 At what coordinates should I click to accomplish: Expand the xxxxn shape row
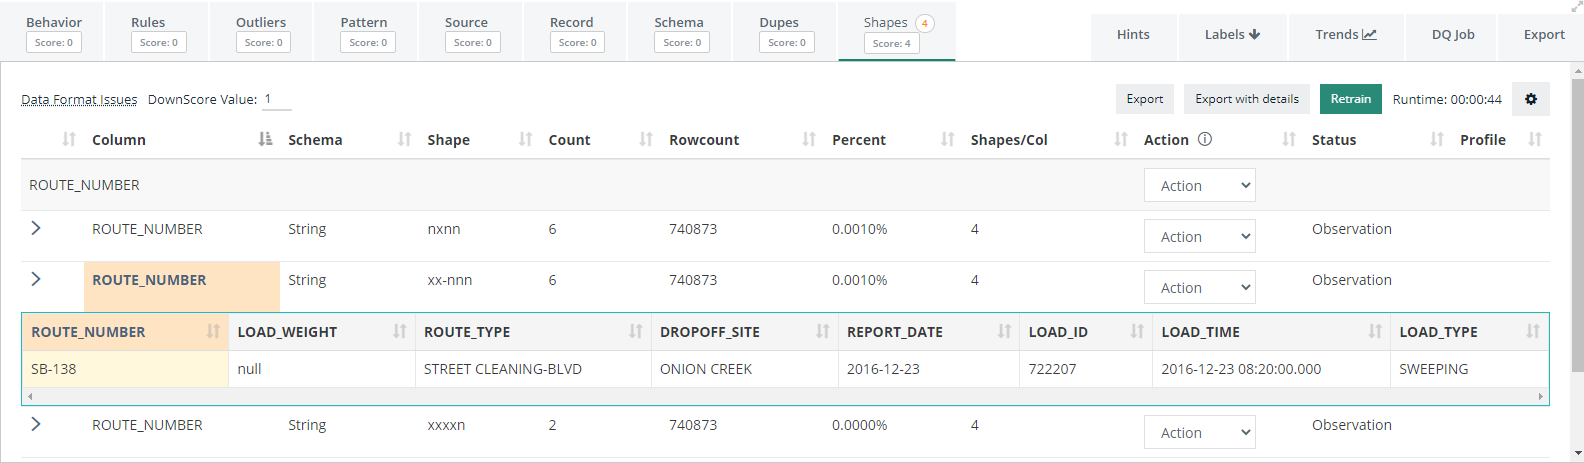36,424
